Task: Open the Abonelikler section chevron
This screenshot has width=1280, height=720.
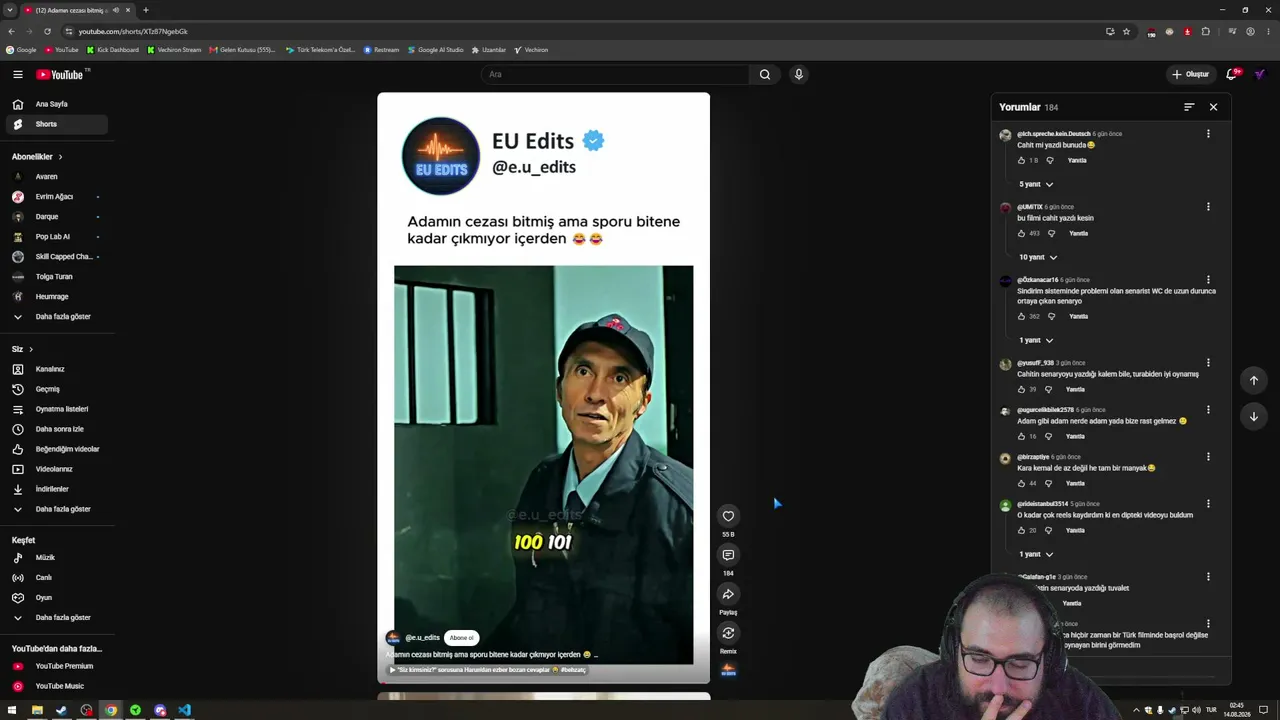Action: tap(60, 157)
